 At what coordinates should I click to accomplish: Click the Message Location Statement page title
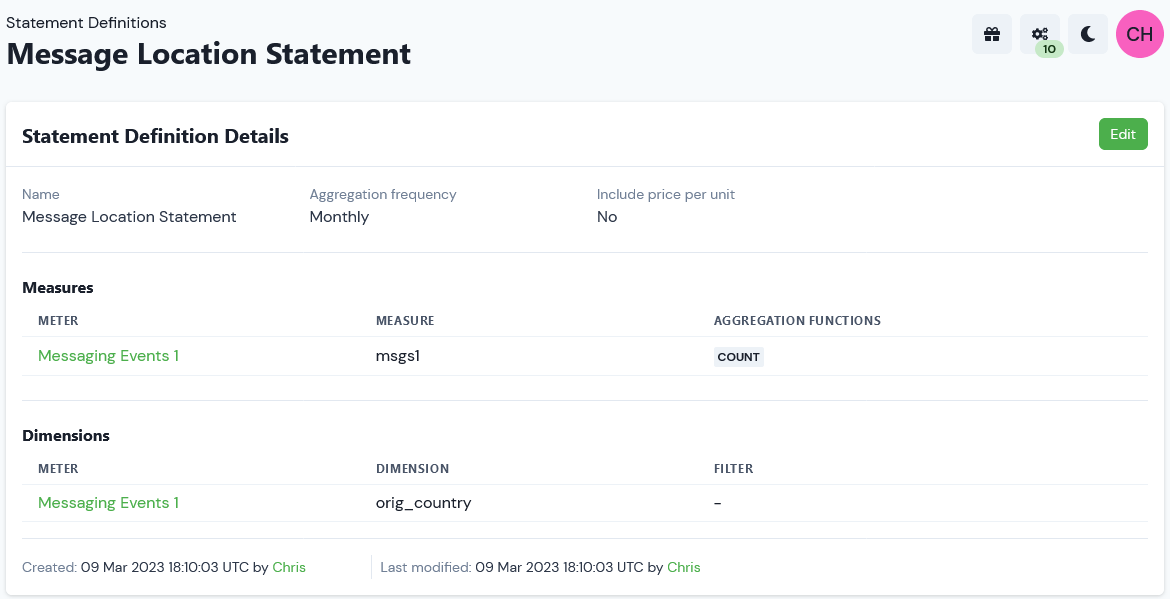(x=208, y=54)
